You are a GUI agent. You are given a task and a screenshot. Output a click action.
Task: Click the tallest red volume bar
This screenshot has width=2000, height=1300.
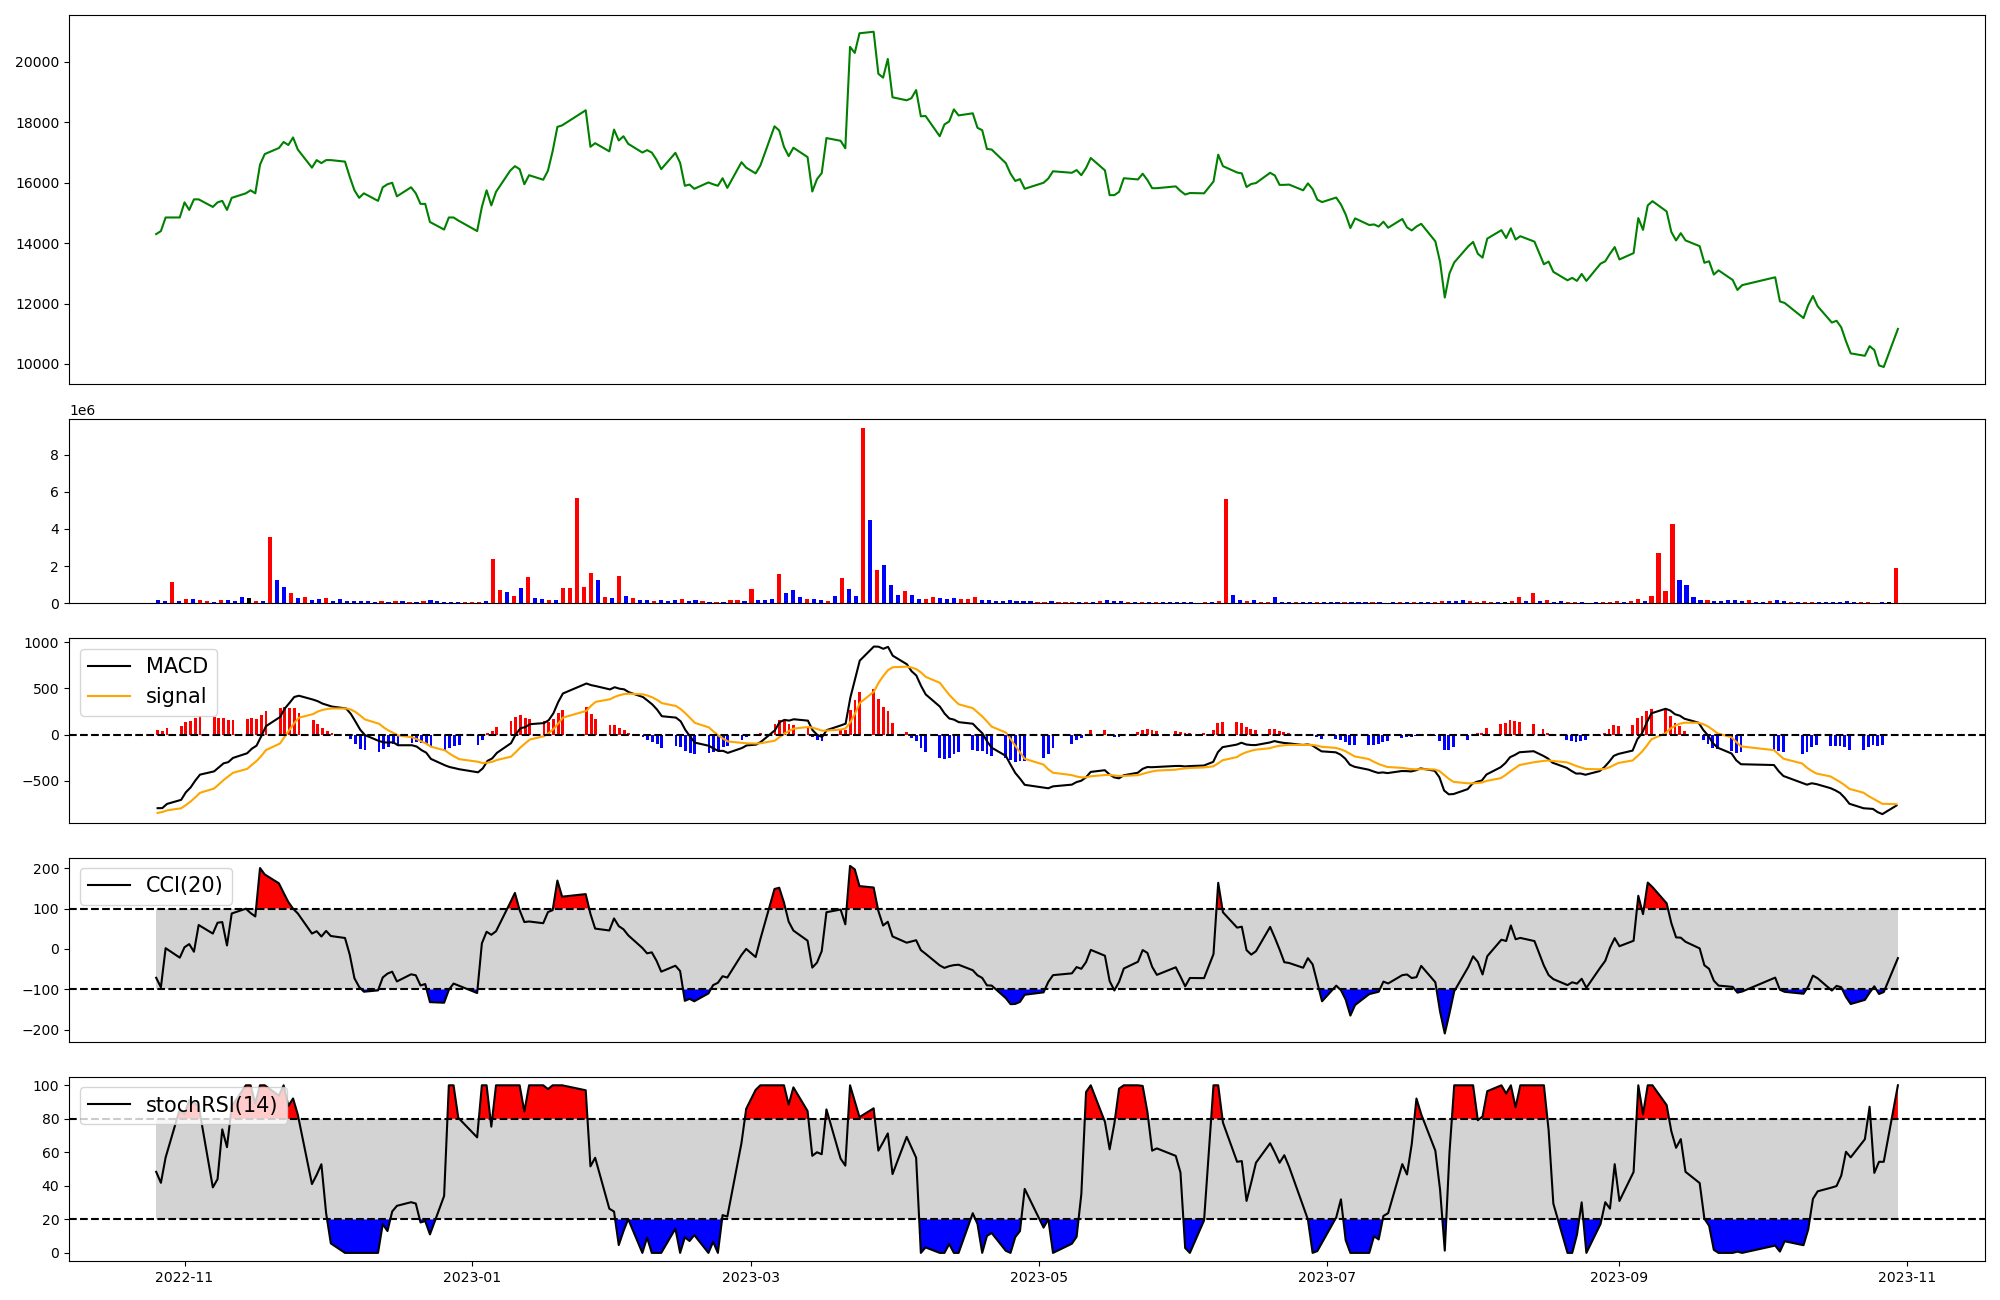pos(863,515)
